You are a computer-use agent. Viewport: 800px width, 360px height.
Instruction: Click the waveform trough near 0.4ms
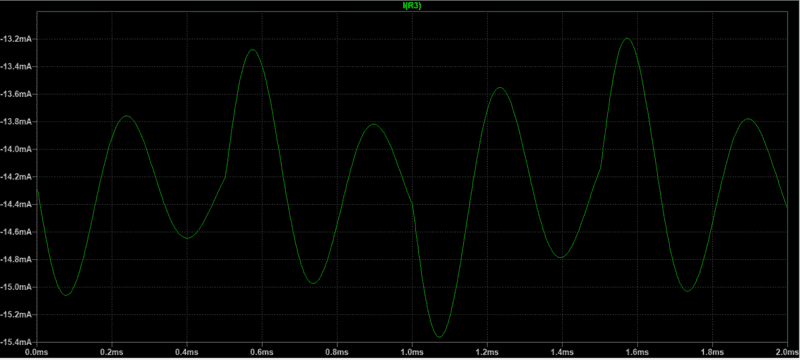point(188,238)
